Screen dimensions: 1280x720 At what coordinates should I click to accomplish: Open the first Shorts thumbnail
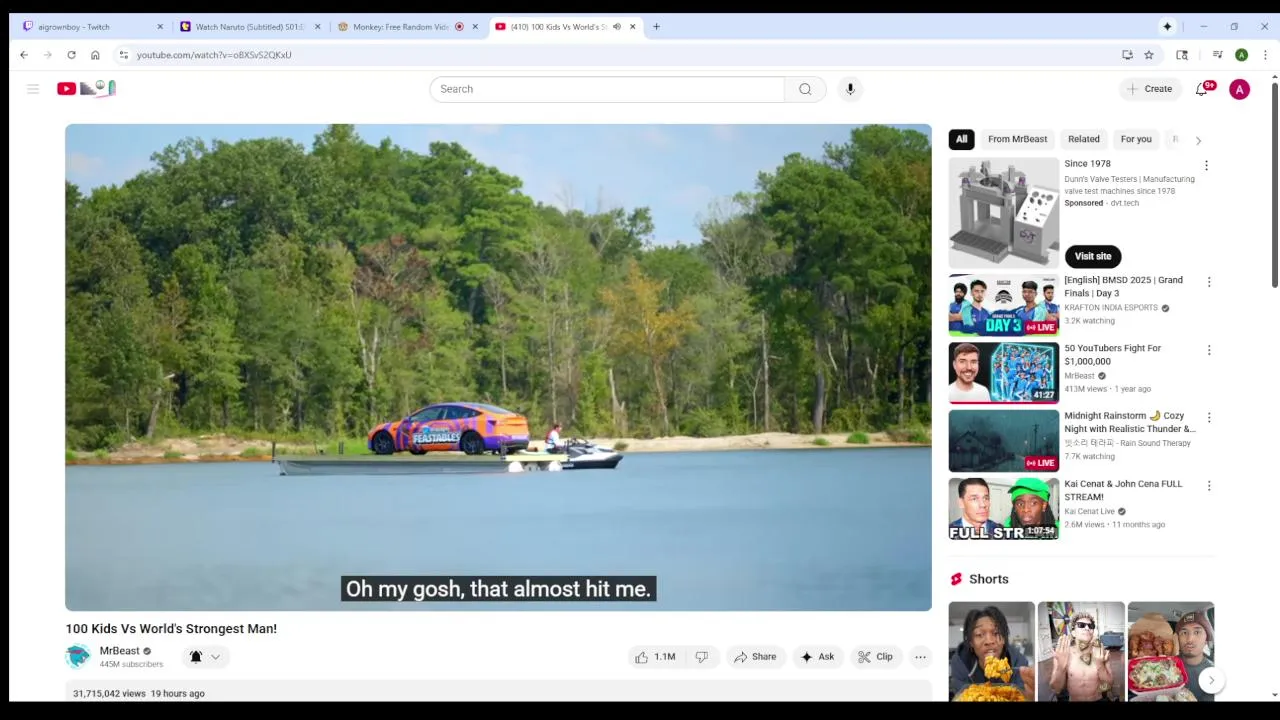[x=991, y=651]
